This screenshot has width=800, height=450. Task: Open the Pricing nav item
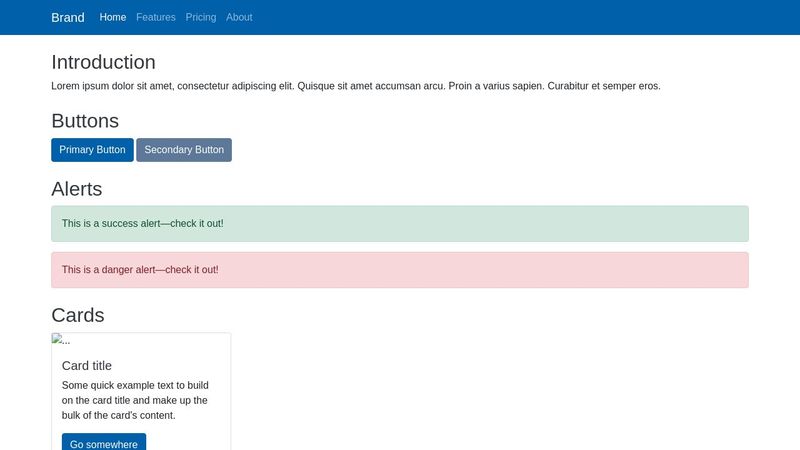(201, 17)
